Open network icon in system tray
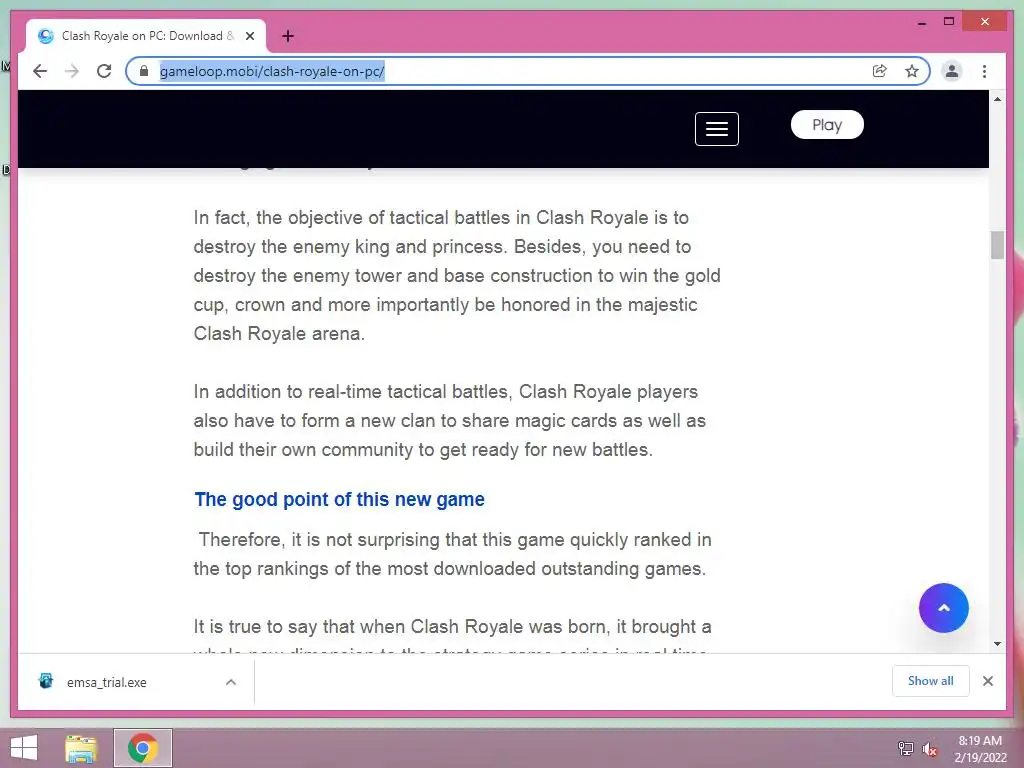The width and height of the screenshot is (1024, 768). point(905,748)
